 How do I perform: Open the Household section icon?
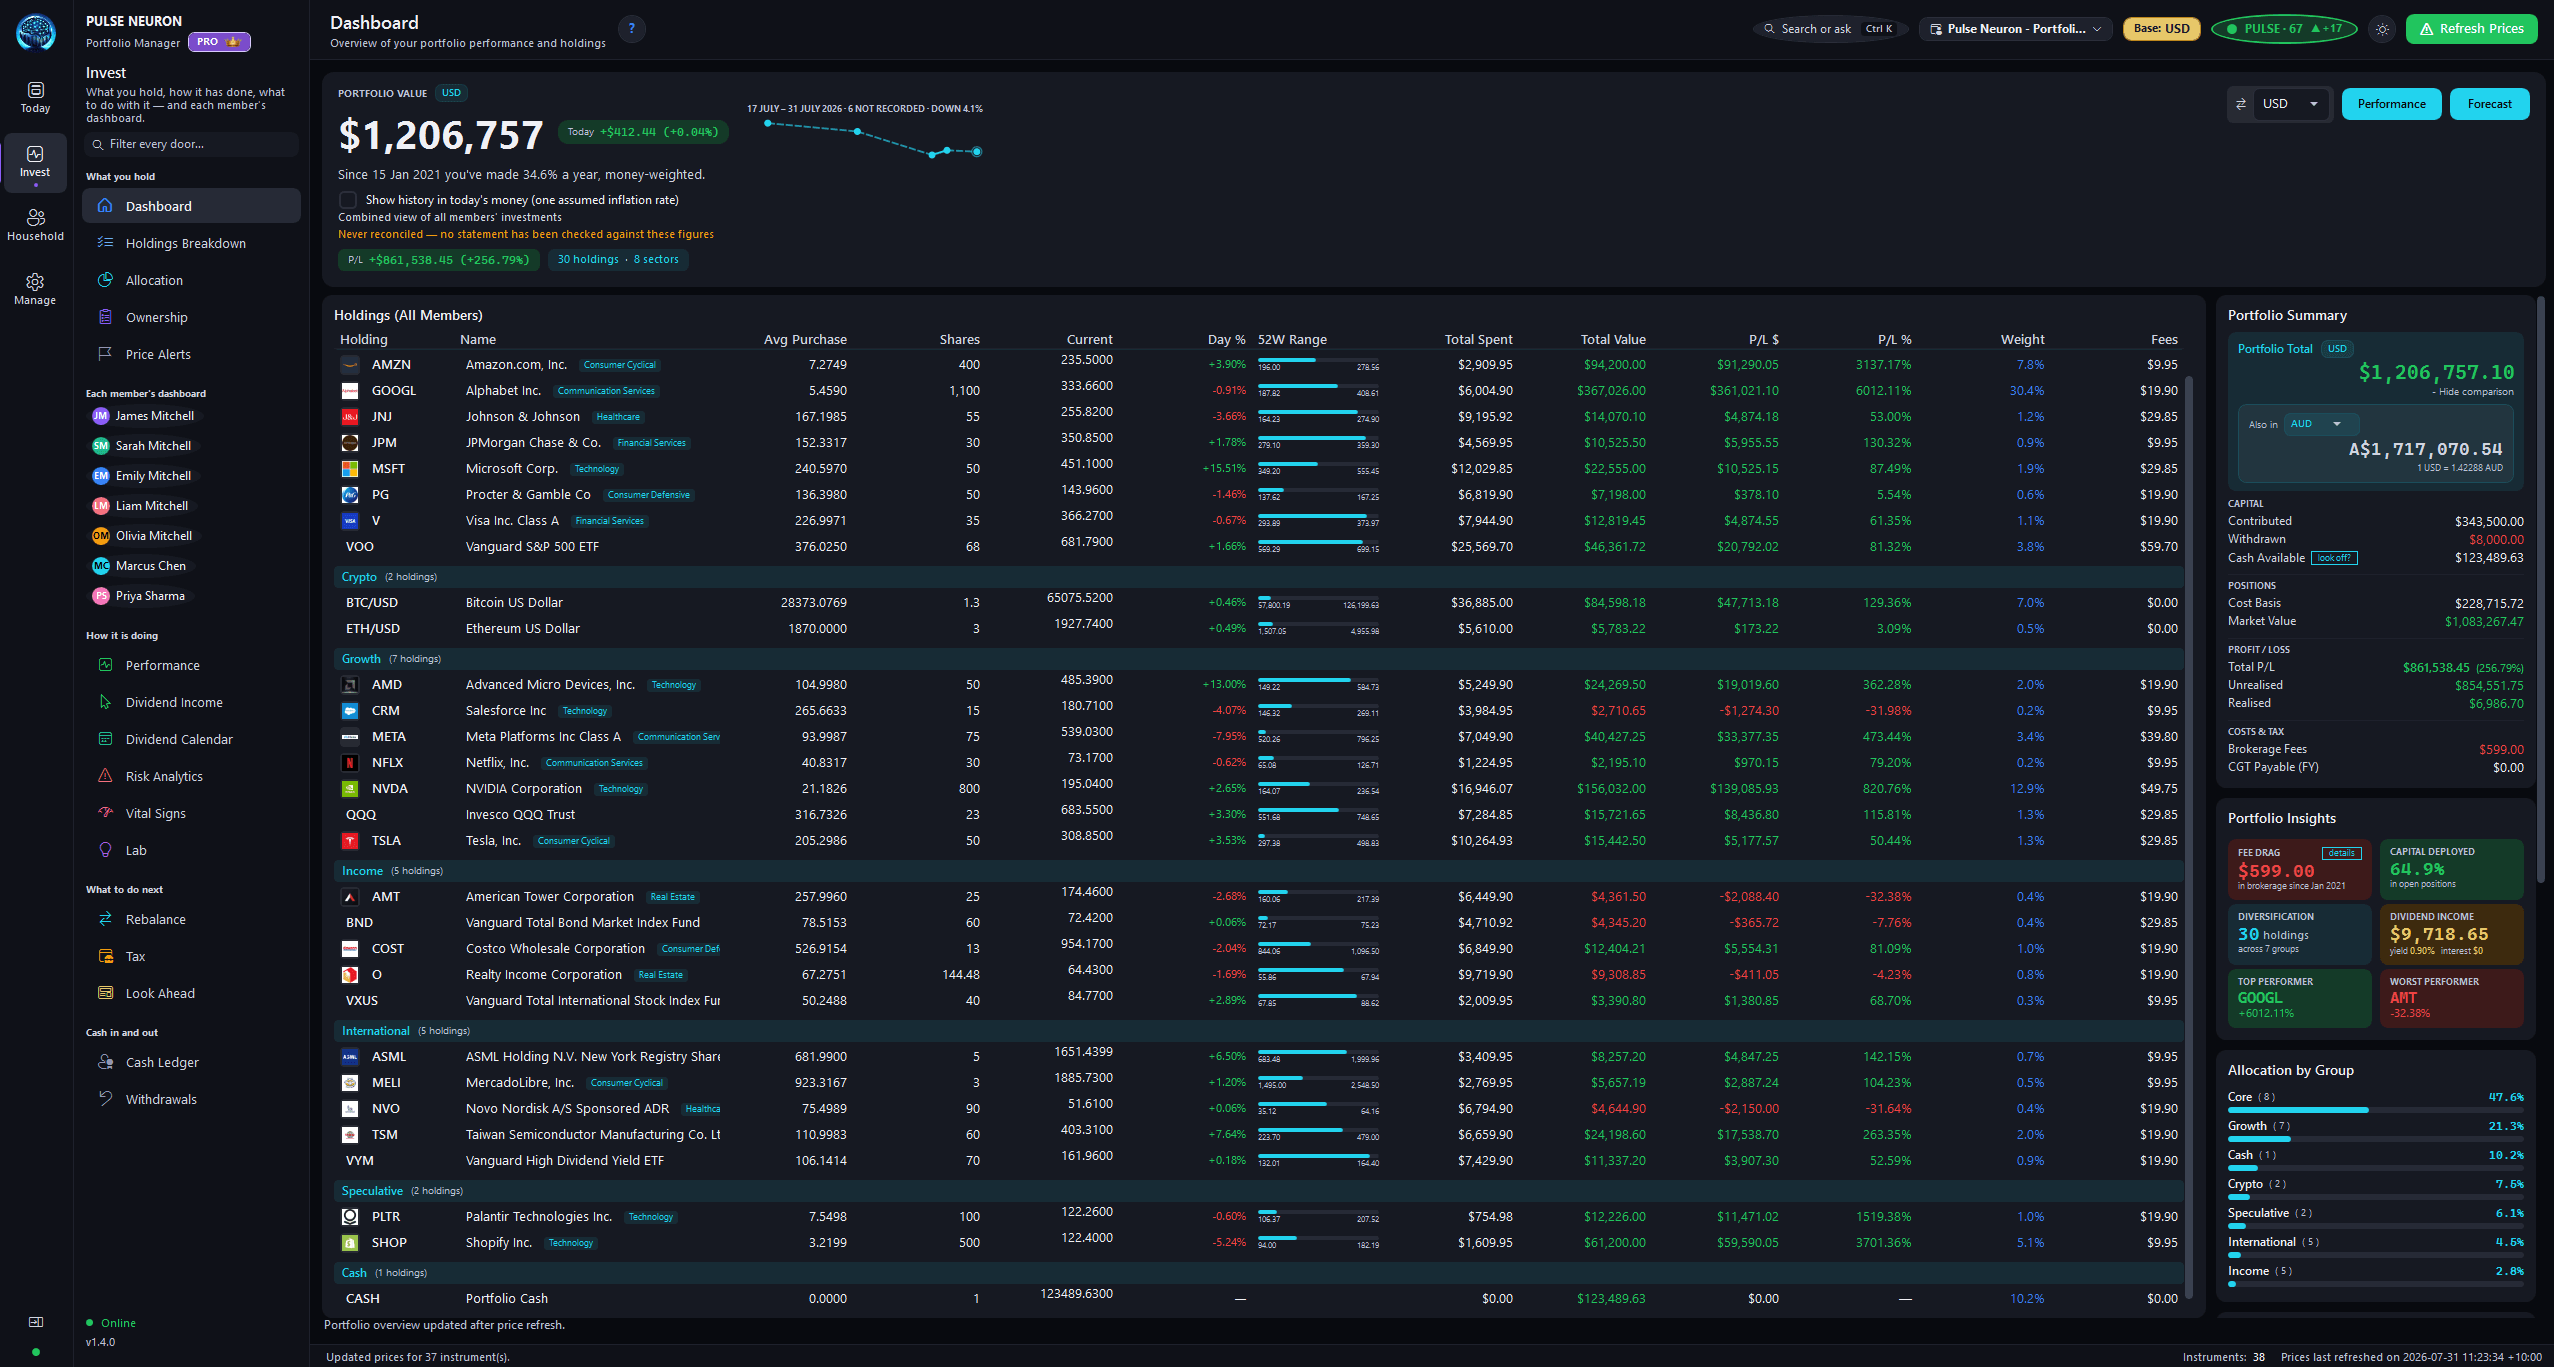click(x=35, y=217)
